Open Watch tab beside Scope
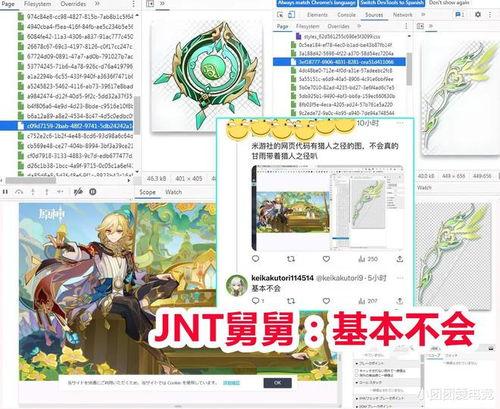The height and width of the screenshot is (409, 500). coord(173,192)
